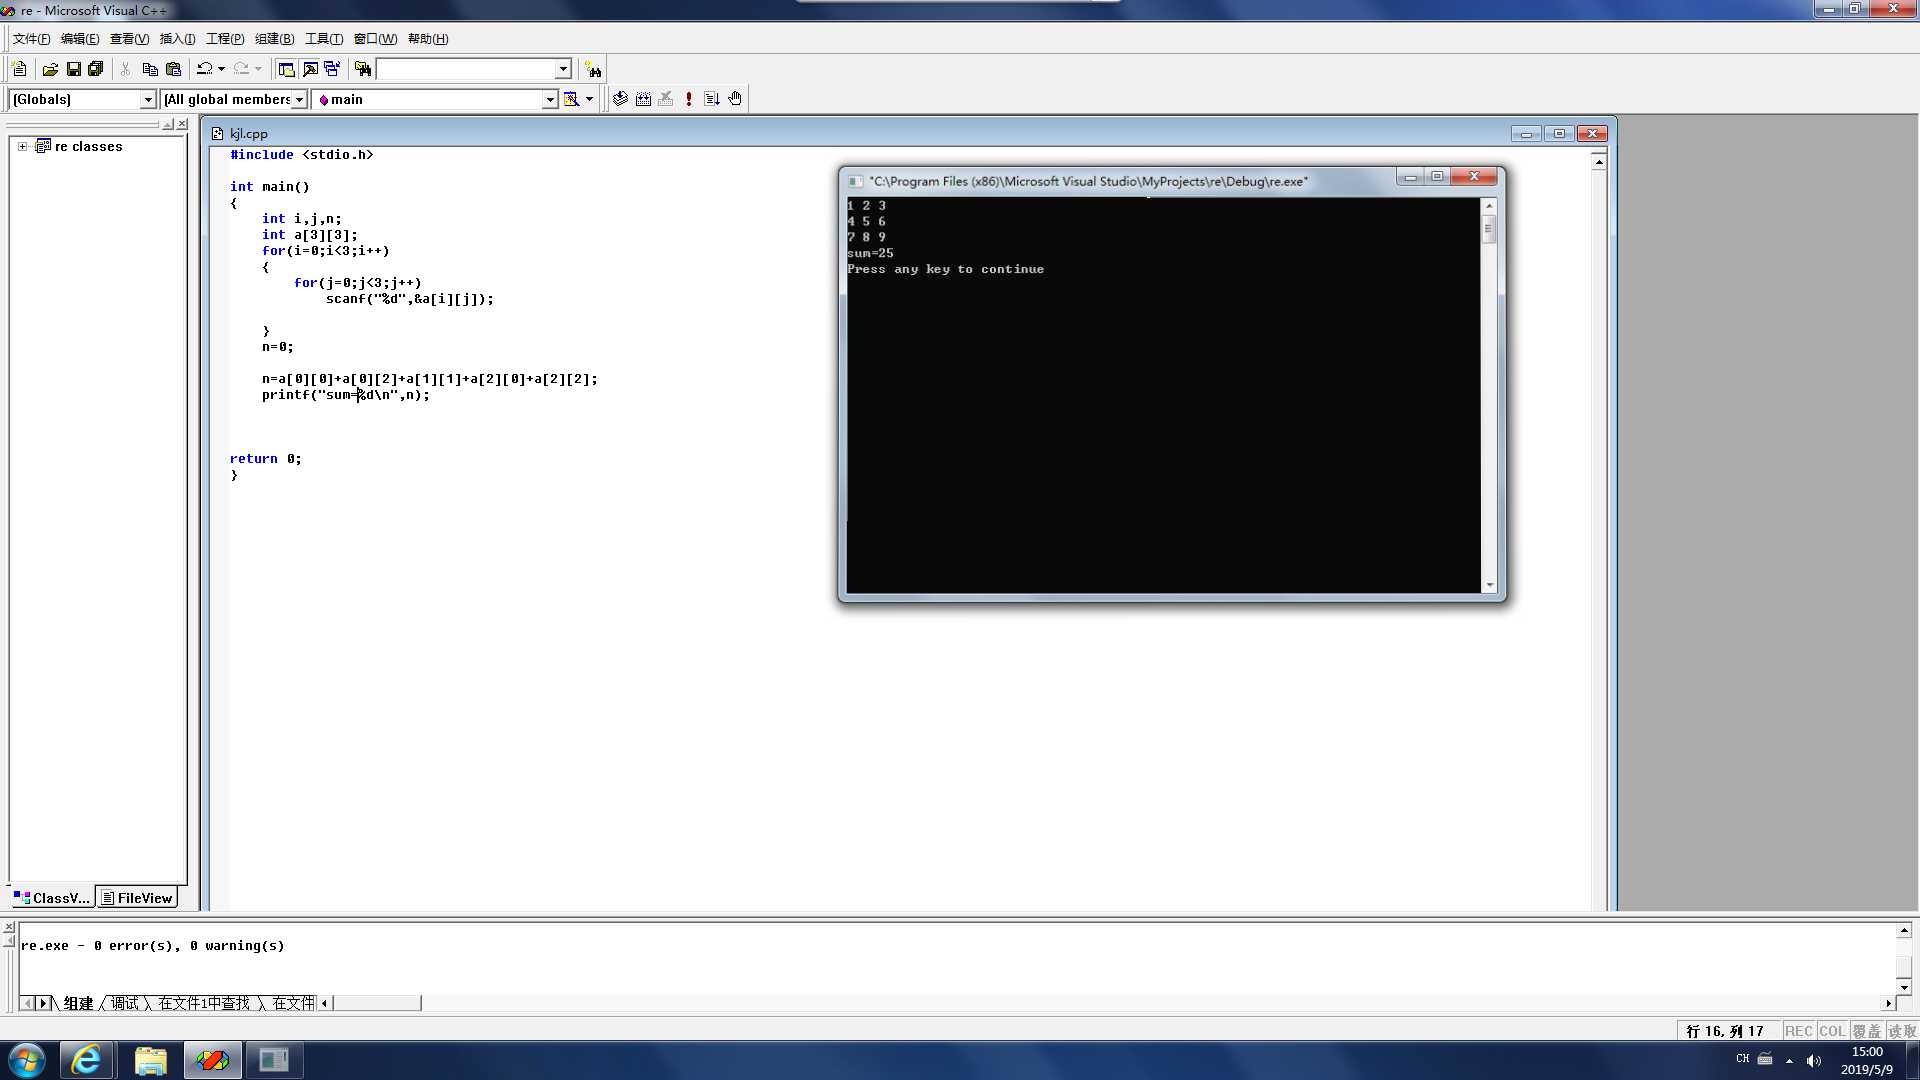Open the Redo history dropdown arrow
Image resolution: width=1920 pixels, height=1080 pixels.
(258, 69)
